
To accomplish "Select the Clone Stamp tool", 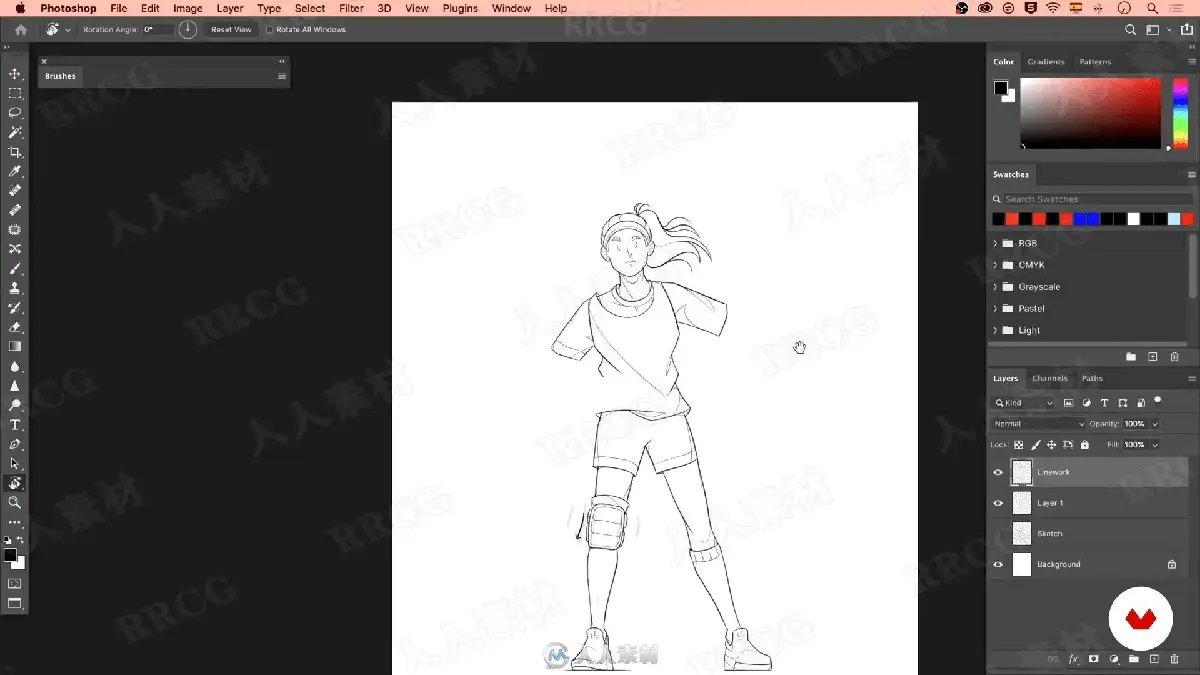I will [15, 288].
